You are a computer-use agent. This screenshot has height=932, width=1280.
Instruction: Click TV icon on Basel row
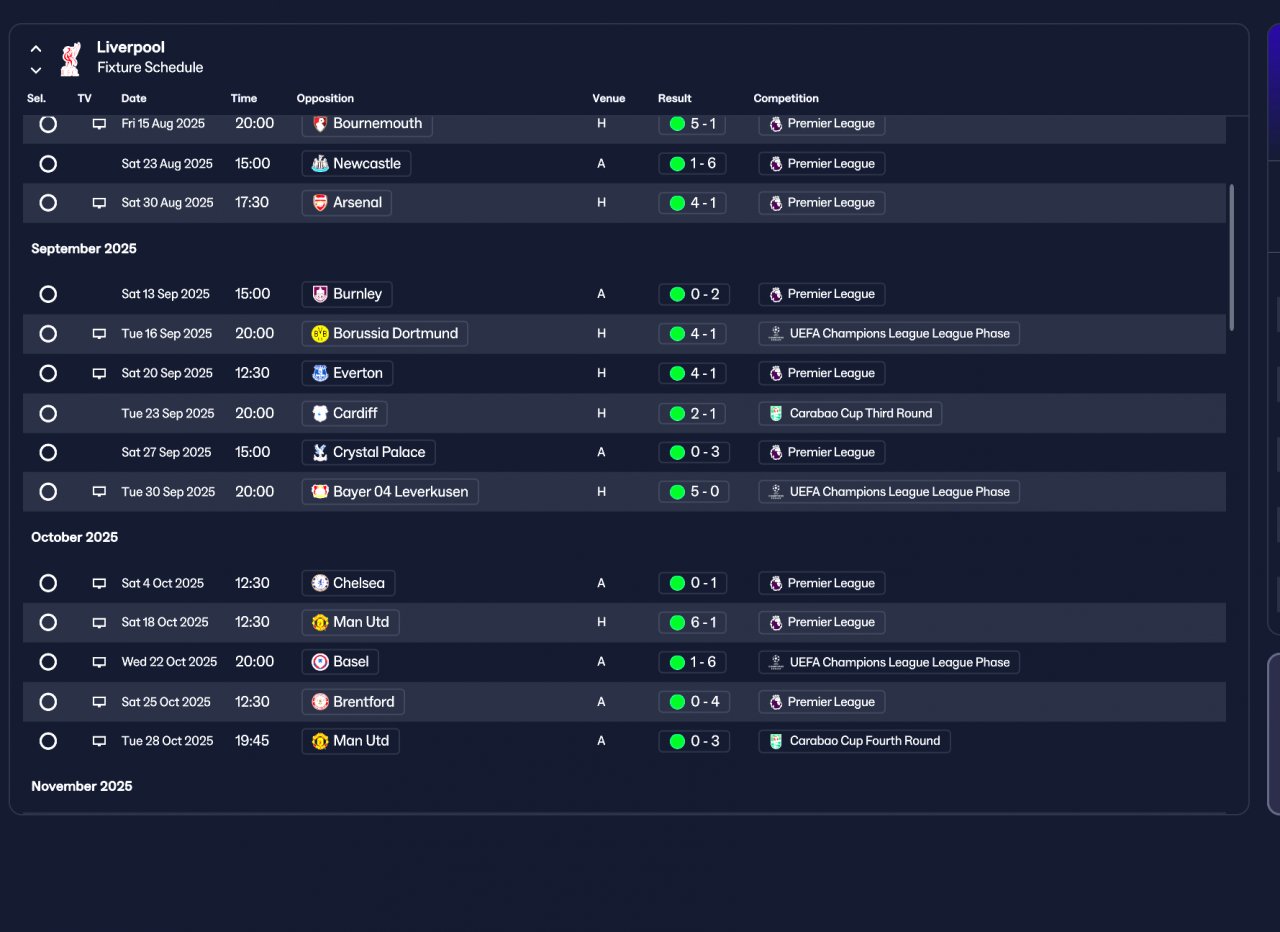pos(99,662)
